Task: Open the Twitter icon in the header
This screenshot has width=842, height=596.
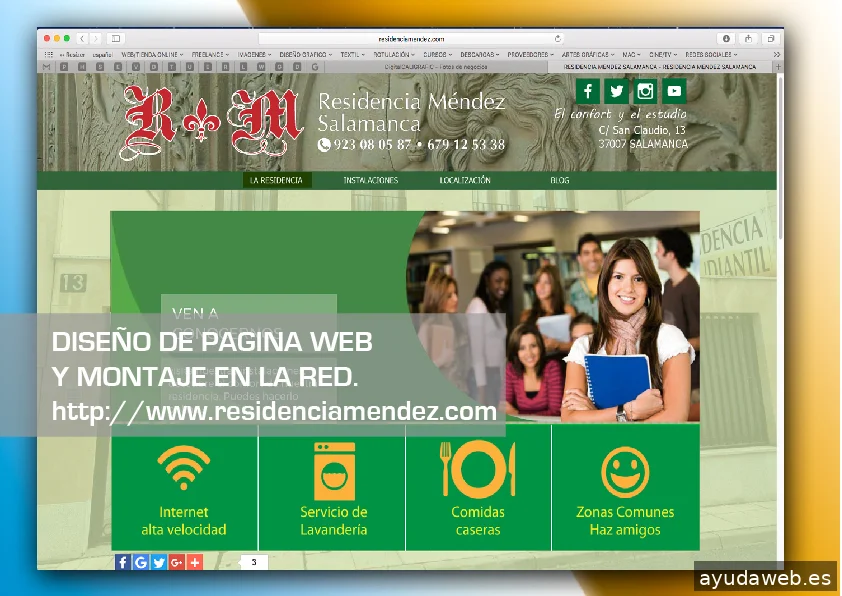Action: (x=616, y=92)
